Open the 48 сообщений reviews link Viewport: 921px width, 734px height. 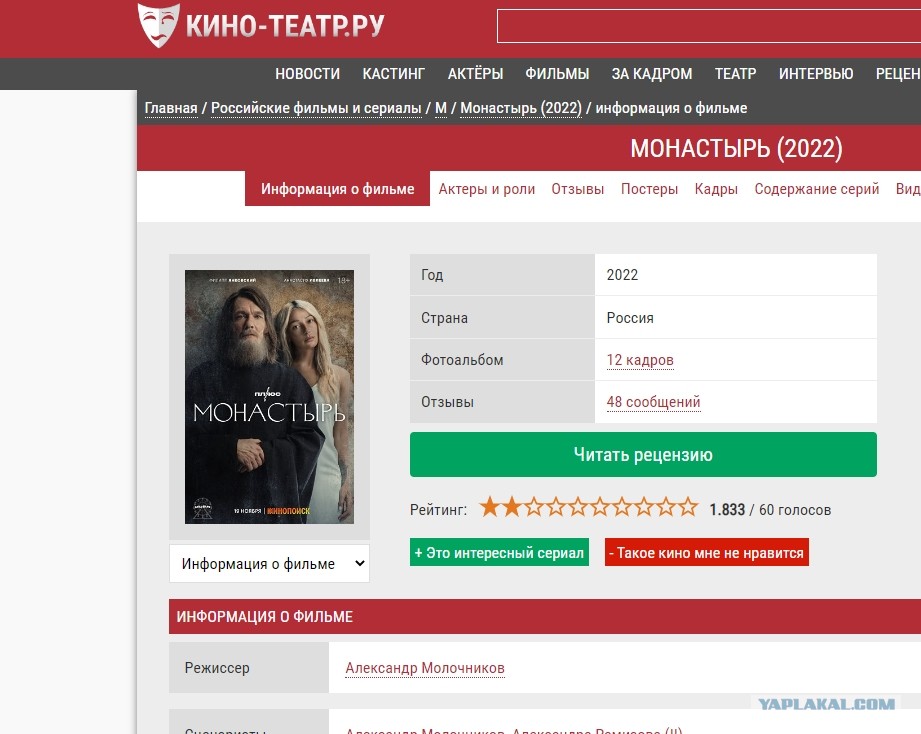(x=653, y=402)
